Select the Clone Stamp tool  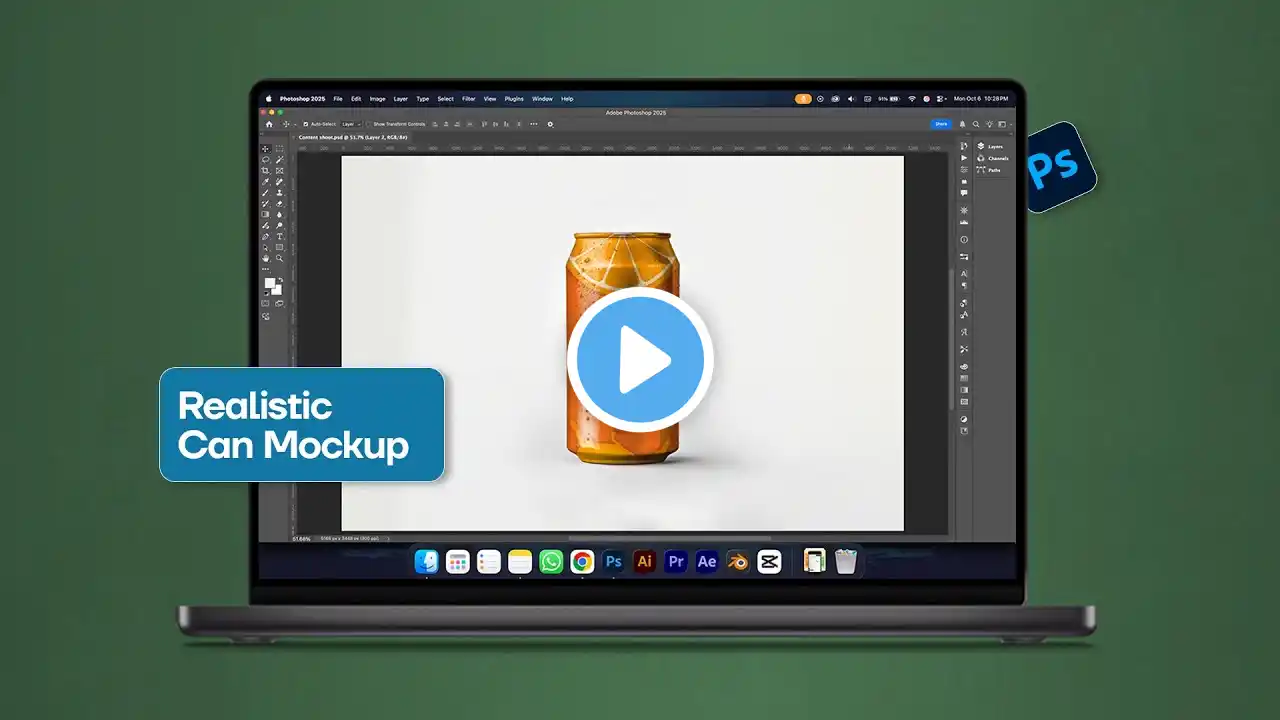(279, 192)
